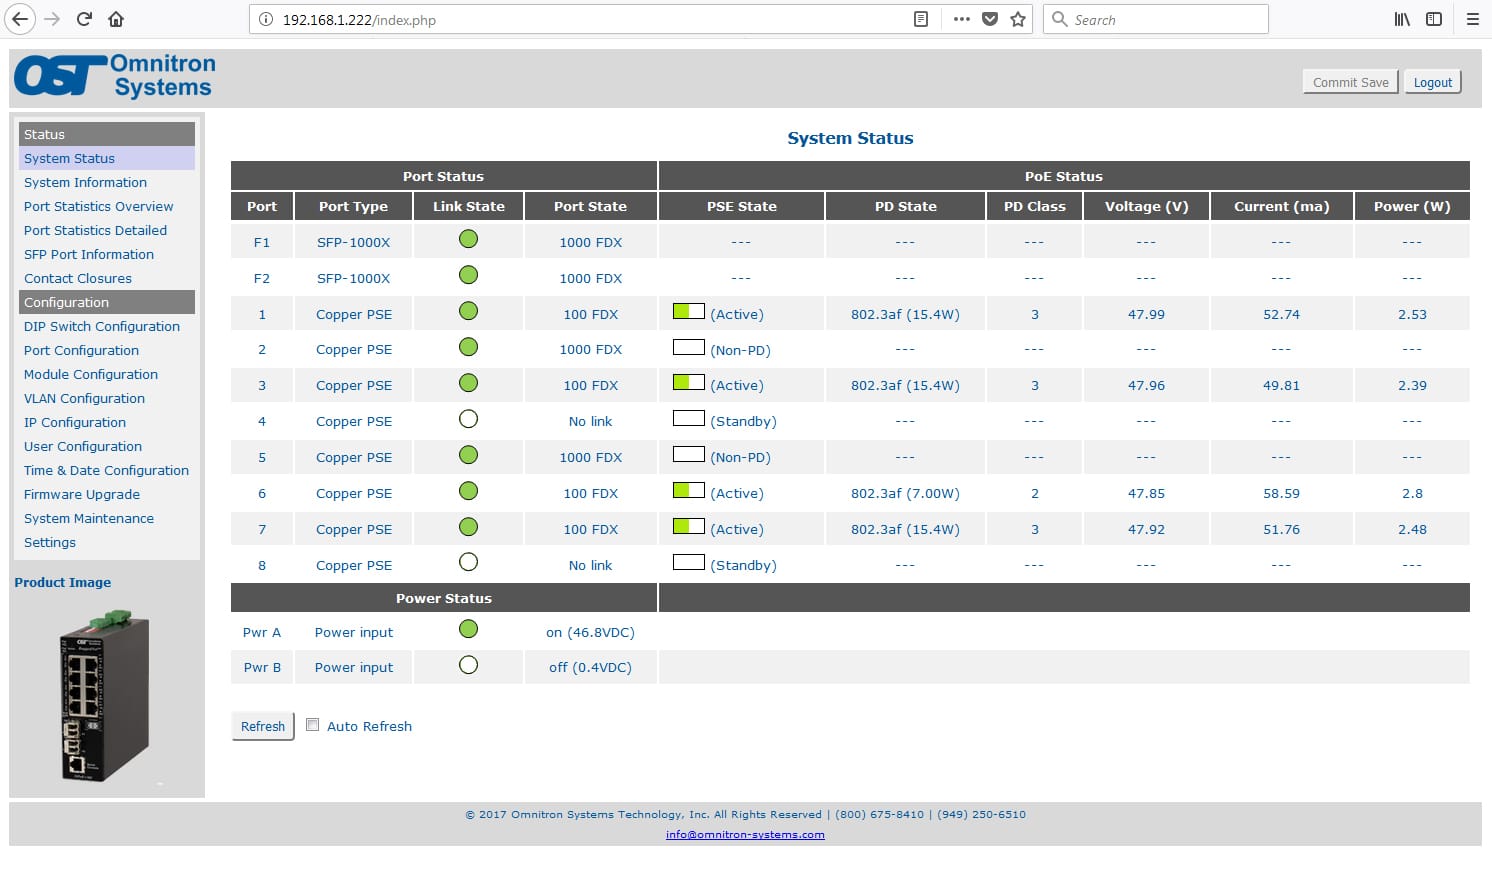Bookmark this page with the star

pyautogui.click(x=1018, y=19)
